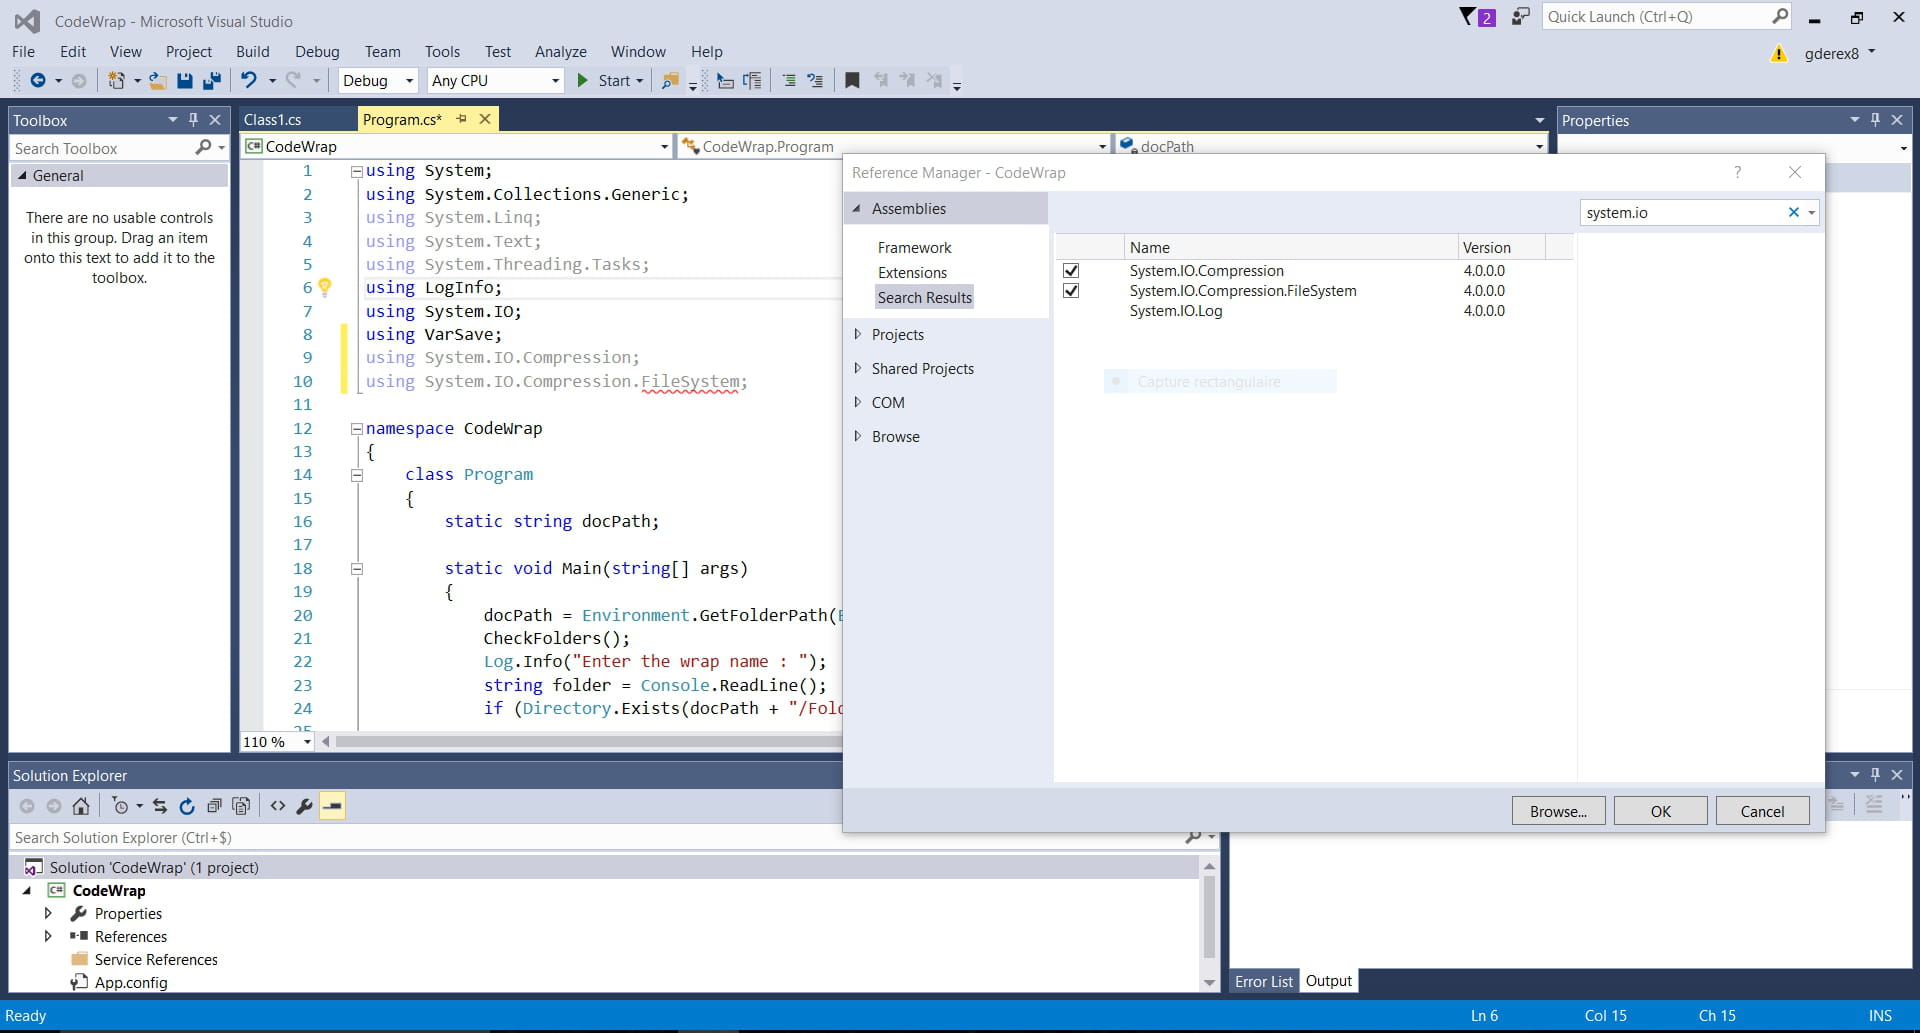Open the Build menu
Image resolution: width=1920 pixels, height=1033 pixels.
point(252,52)
